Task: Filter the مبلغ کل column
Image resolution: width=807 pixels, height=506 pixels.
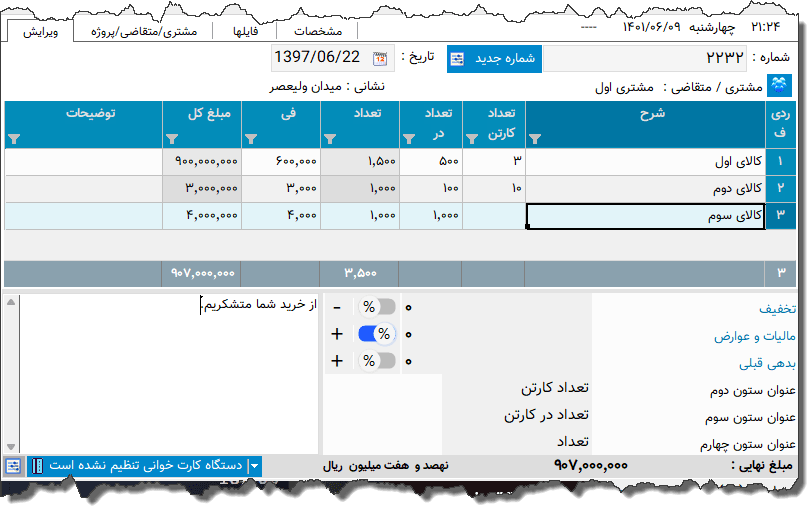Action: coord(172,139)
